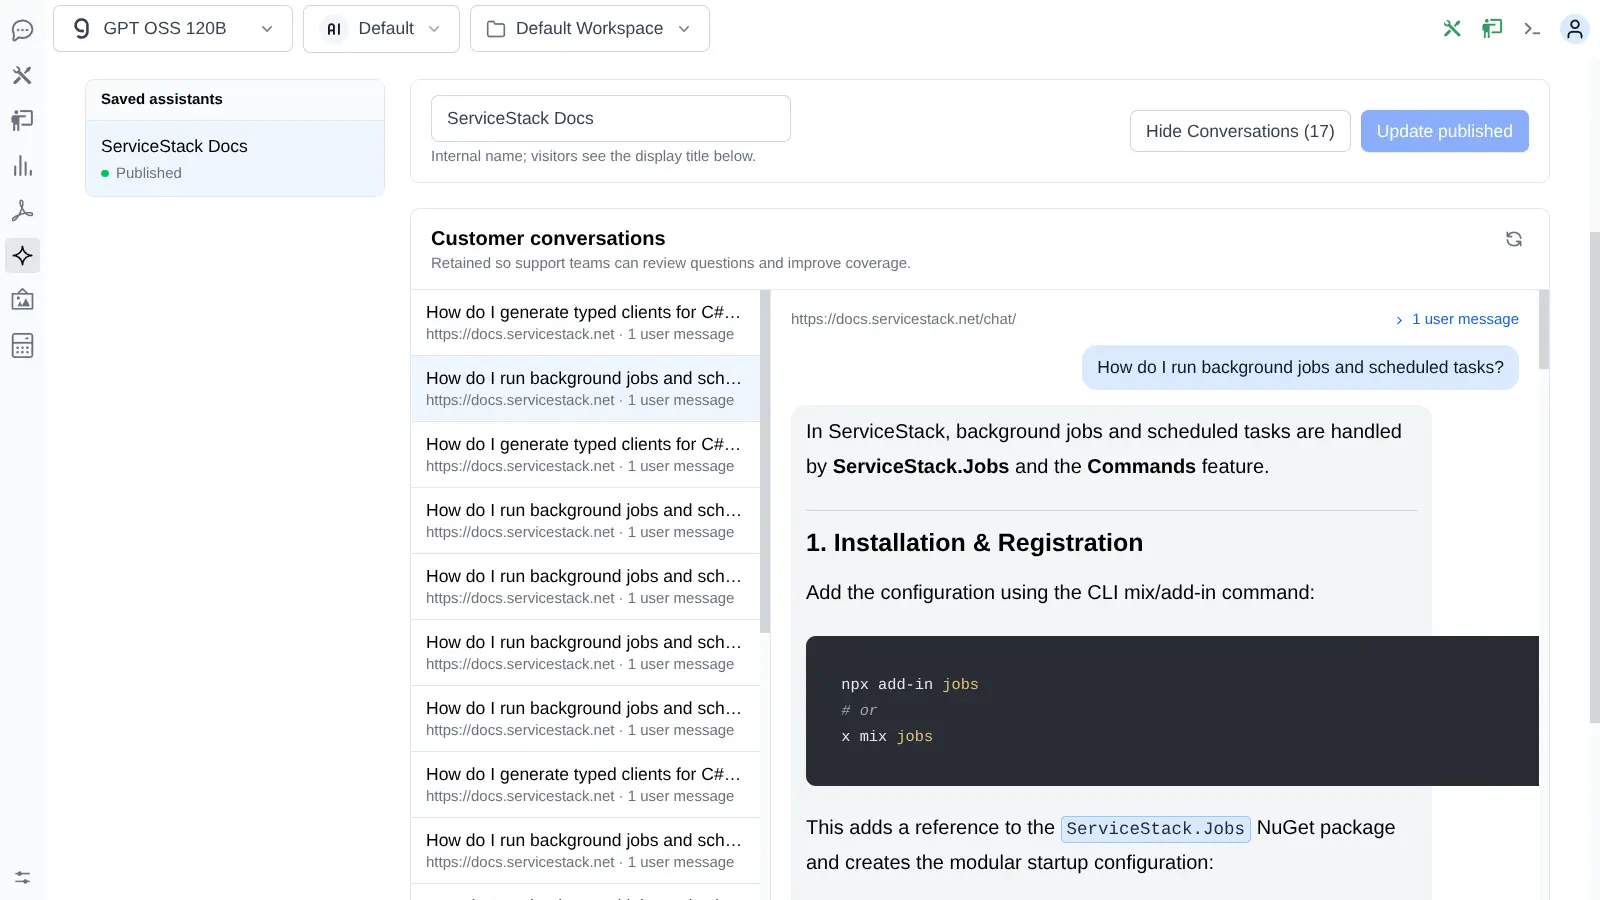The height and width of the screenshot is (900, 1600).
Task: Click the Update published button
Action: (1445, 131)
